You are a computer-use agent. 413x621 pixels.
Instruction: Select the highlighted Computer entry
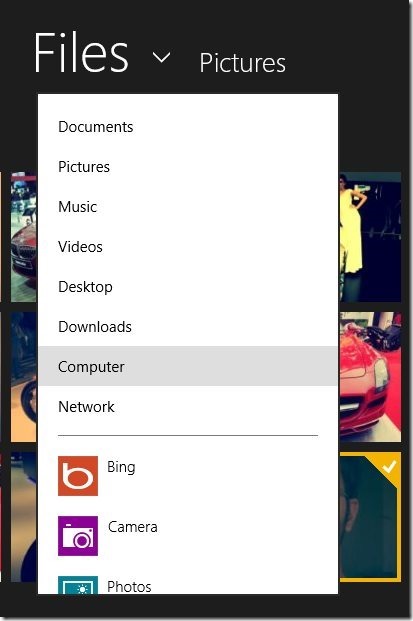pyautogui.click(x=188, y=366)
